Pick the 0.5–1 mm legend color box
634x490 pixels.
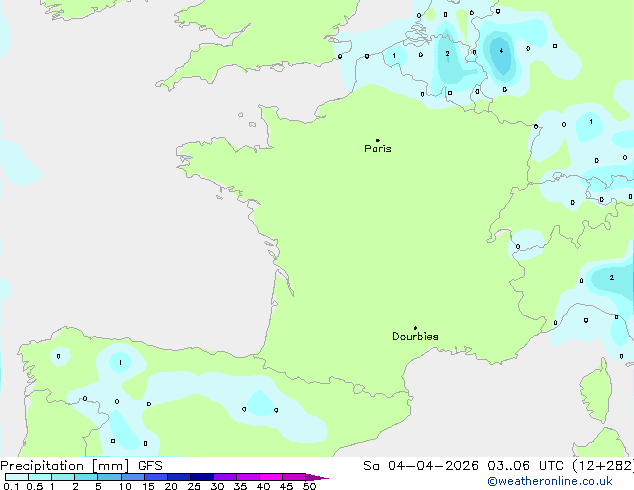[x=40, y=477]
